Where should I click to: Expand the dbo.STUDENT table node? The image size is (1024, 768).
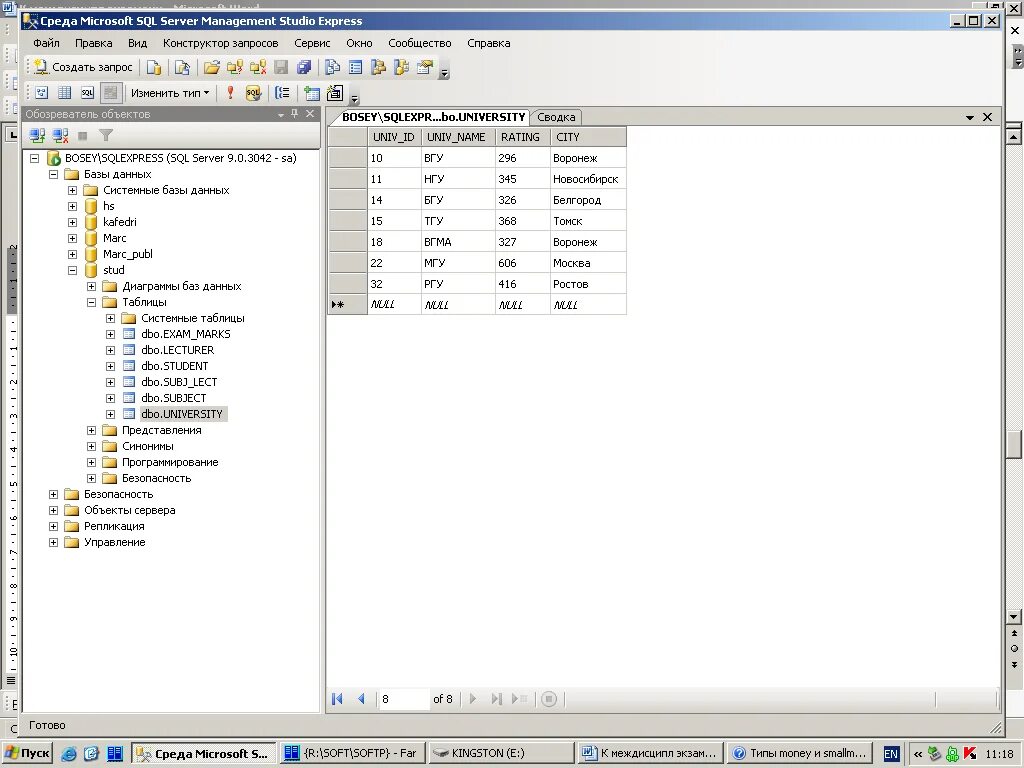pyautogui.click(x=110, y=366)
